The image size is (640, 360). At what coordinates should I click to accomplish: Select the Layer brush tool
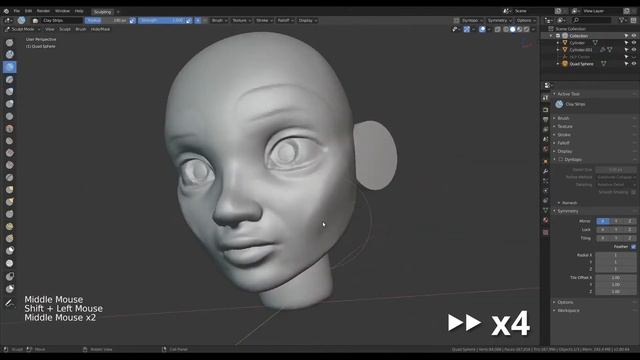click(10, 79)
